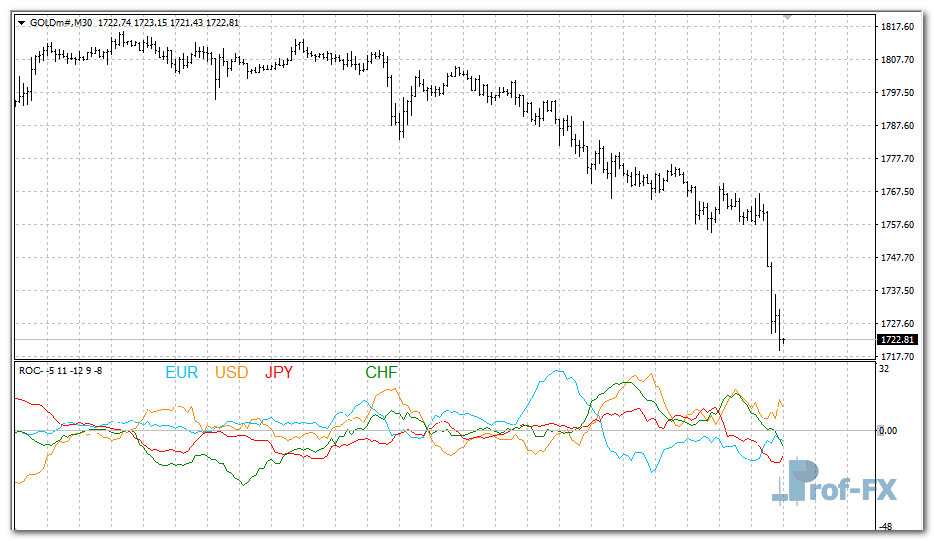
Task: Click the 1797.50 price axis label
Action: (x=896, y=93)
